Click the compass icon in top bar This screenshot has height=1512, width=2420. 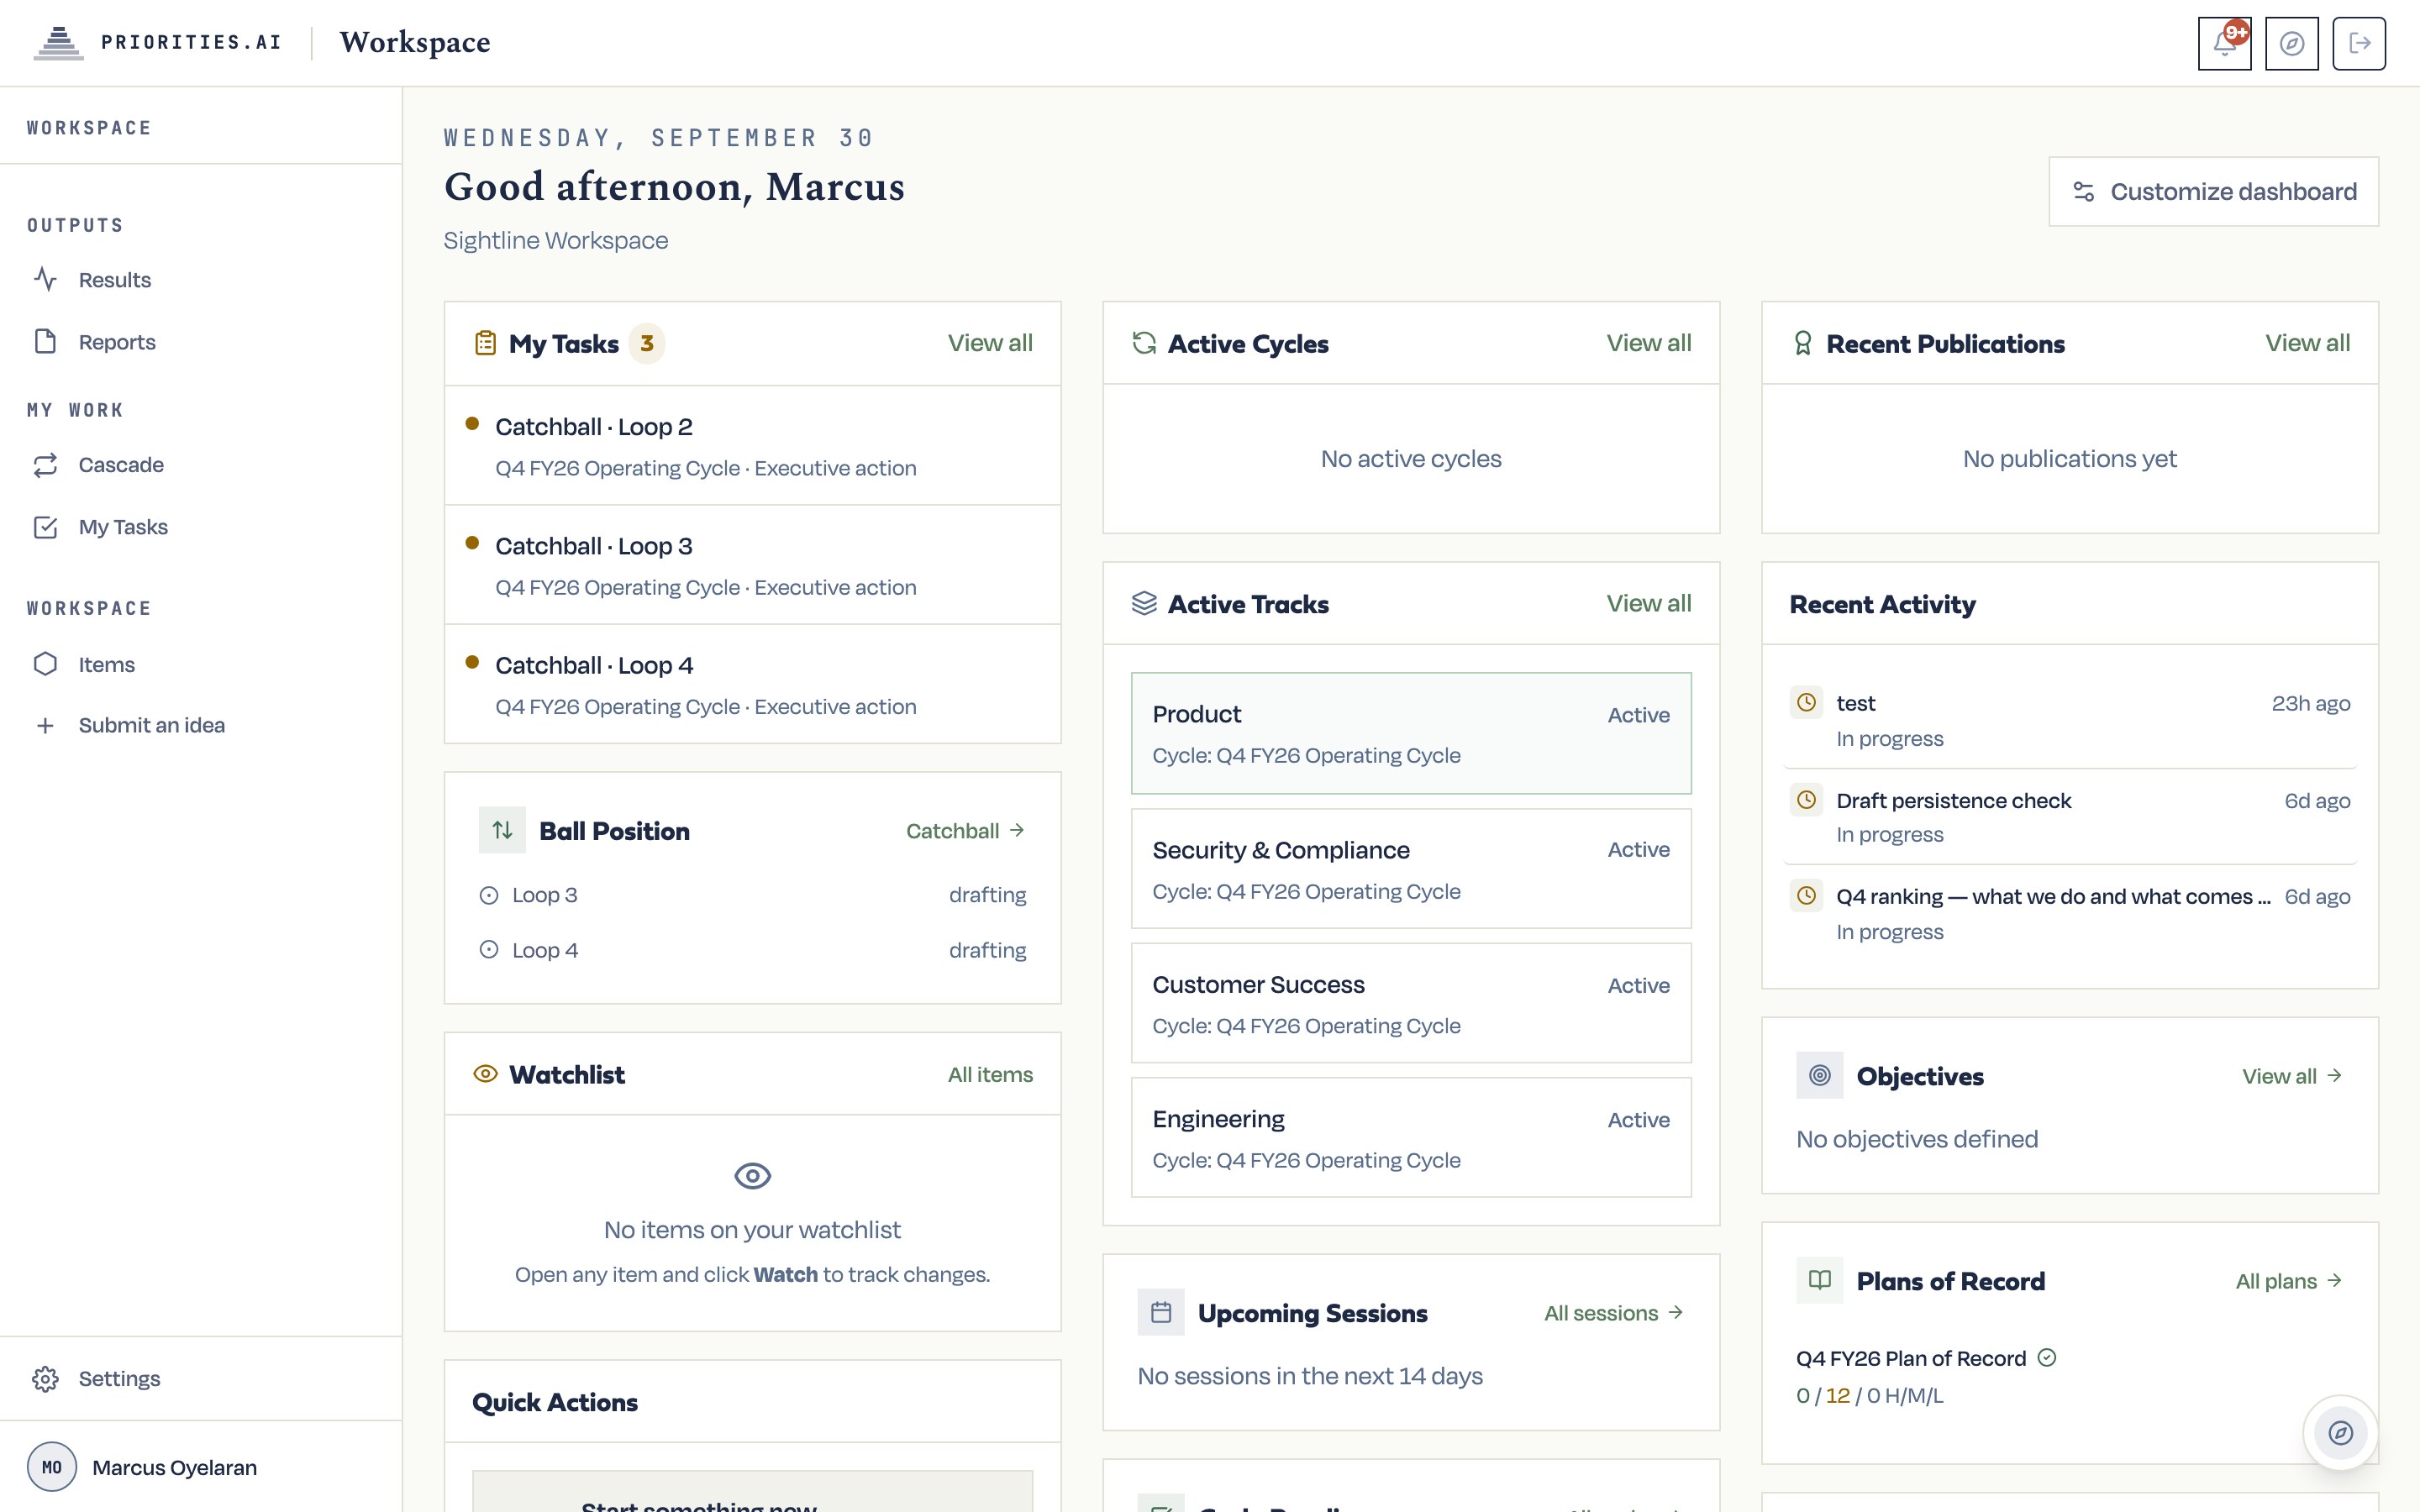2291,43
